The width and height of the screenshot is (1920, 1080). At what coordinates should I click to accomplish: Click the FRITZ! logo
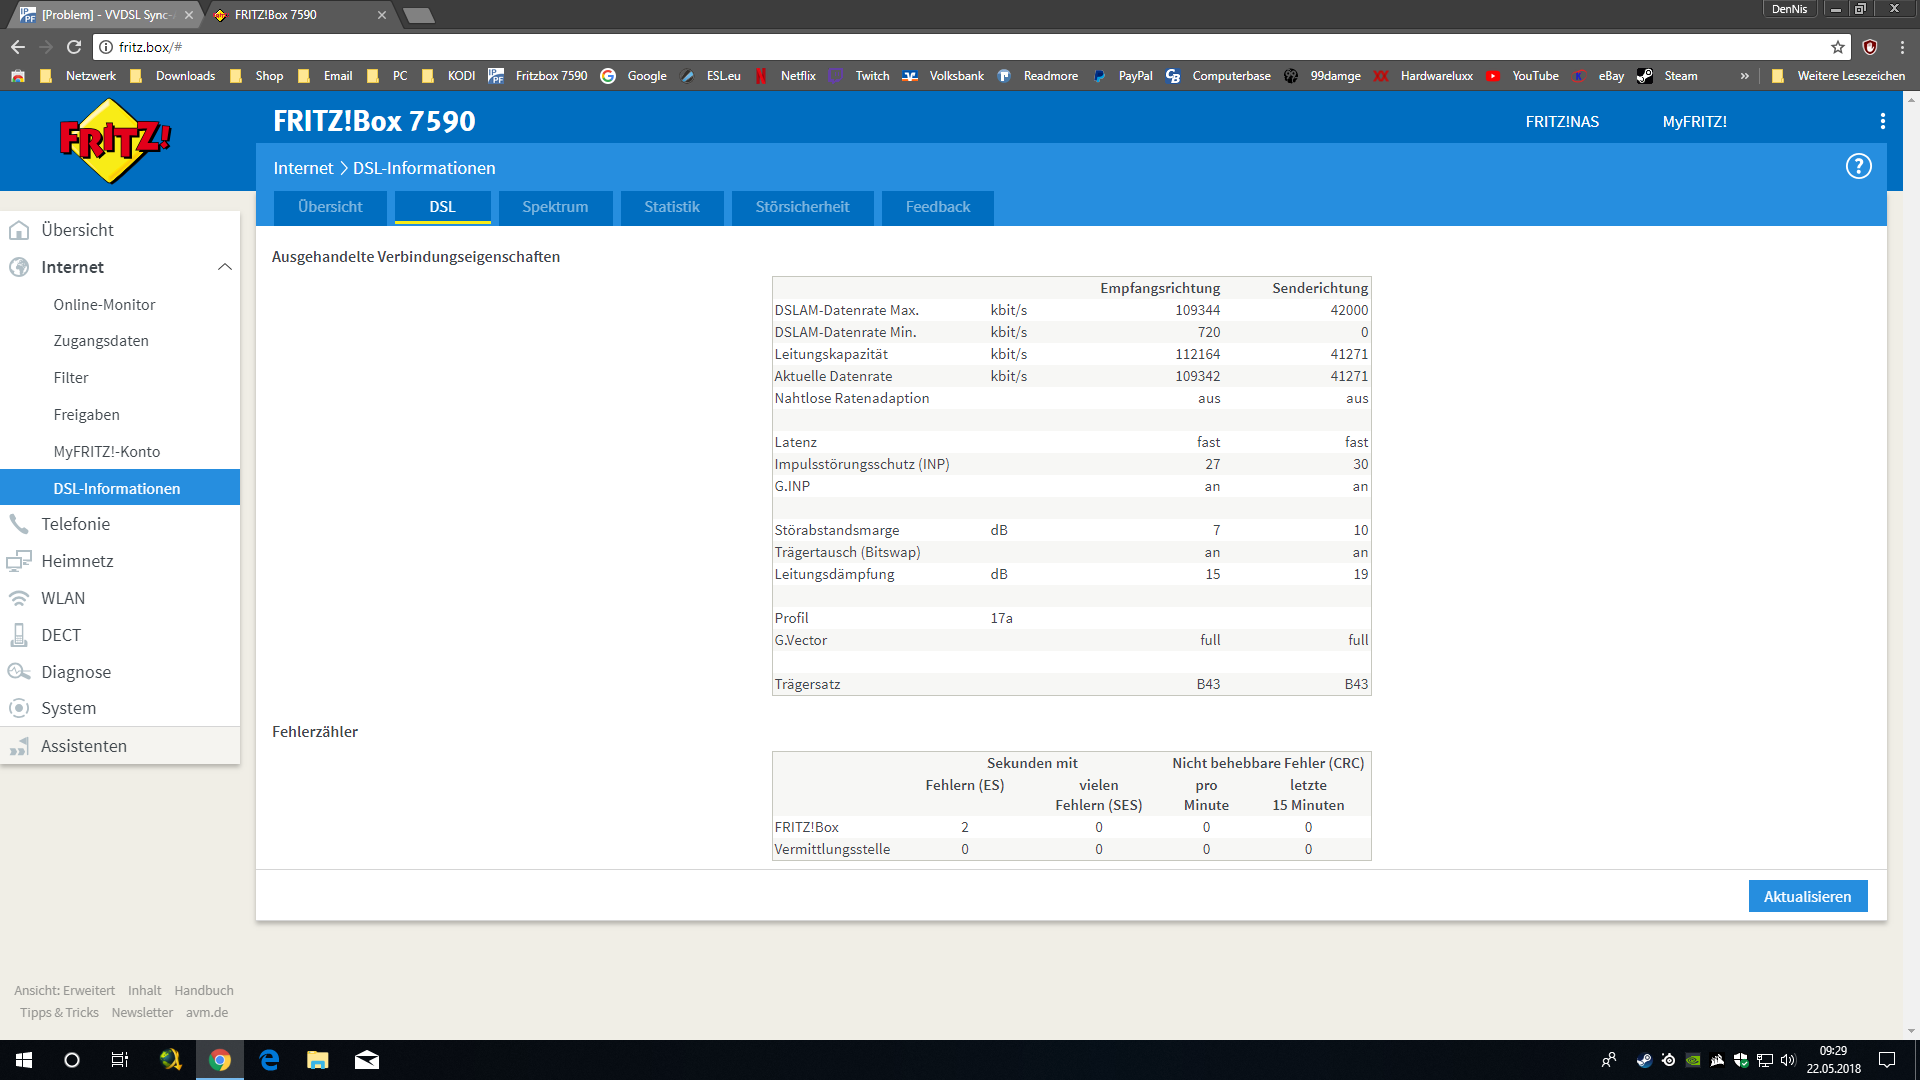[x=114, y=141]
